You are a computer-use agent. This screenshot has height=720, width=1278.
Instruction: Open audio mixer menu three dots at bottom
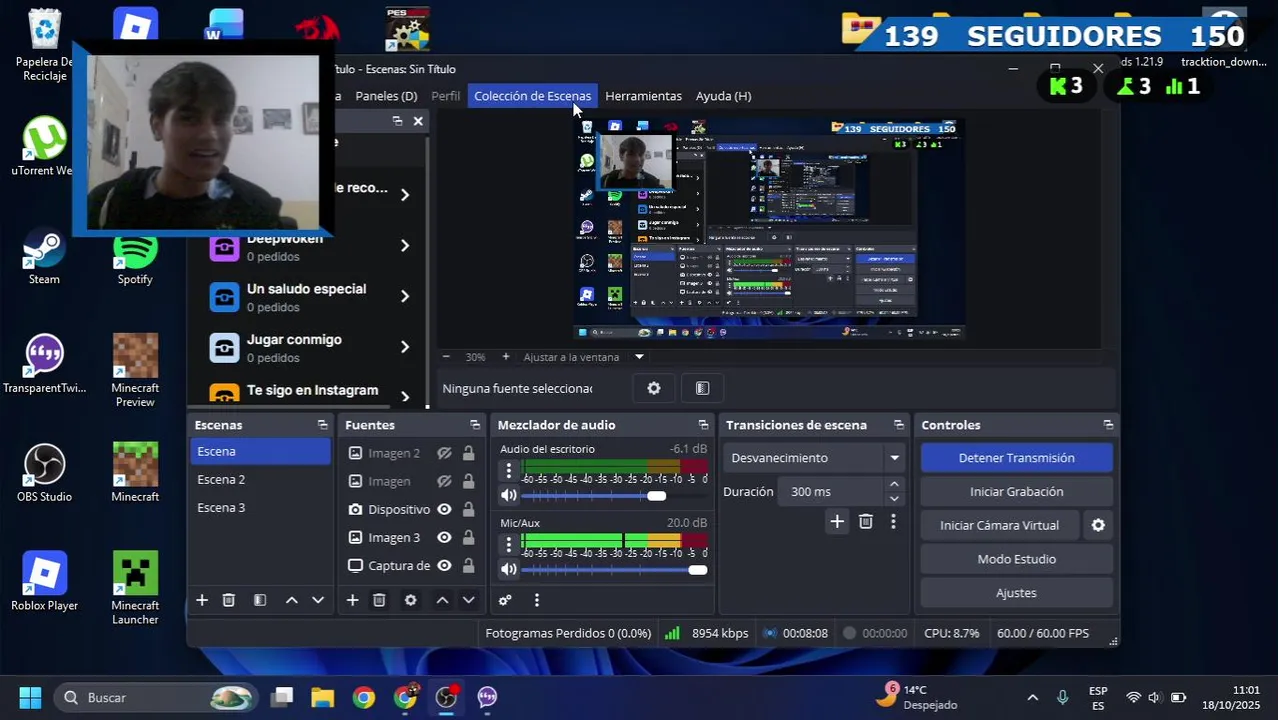pos(537,600)
